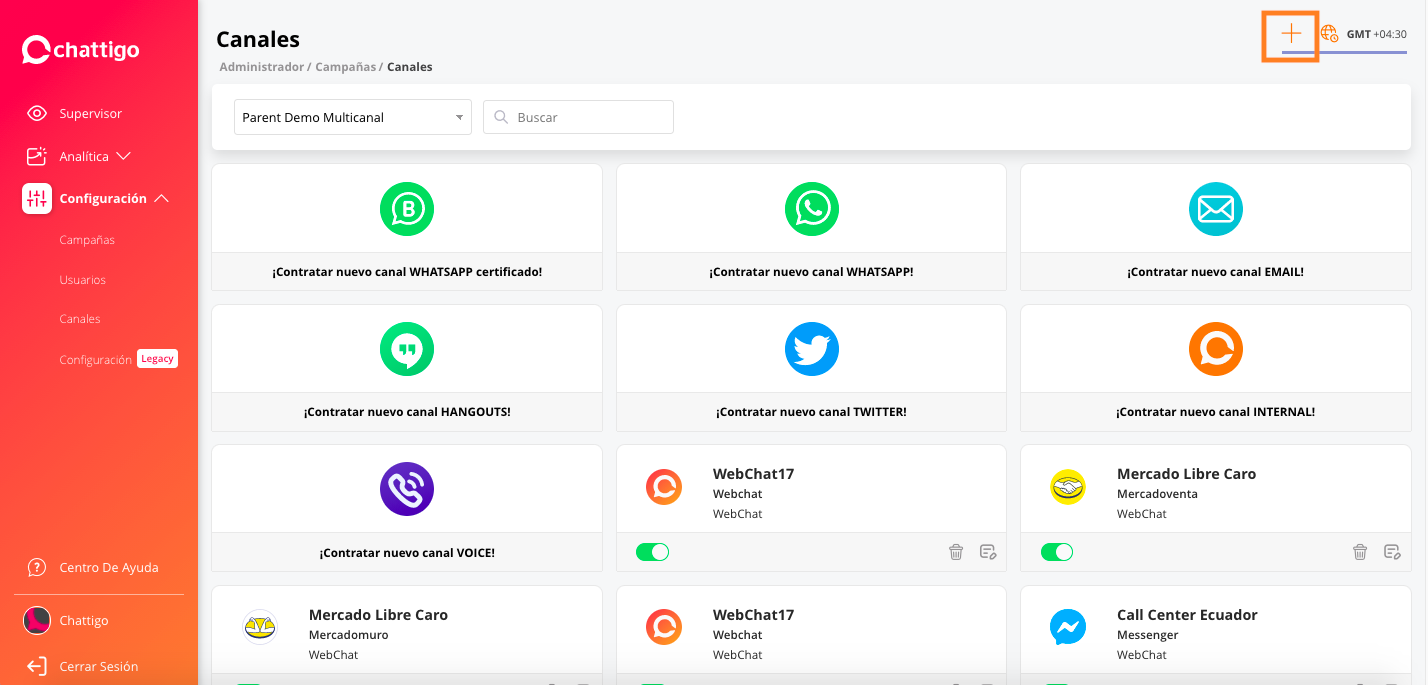Go to Campañas in the sidebar
The width and height of the screenshot is (1428, 685).
click(x=87, y=240)
